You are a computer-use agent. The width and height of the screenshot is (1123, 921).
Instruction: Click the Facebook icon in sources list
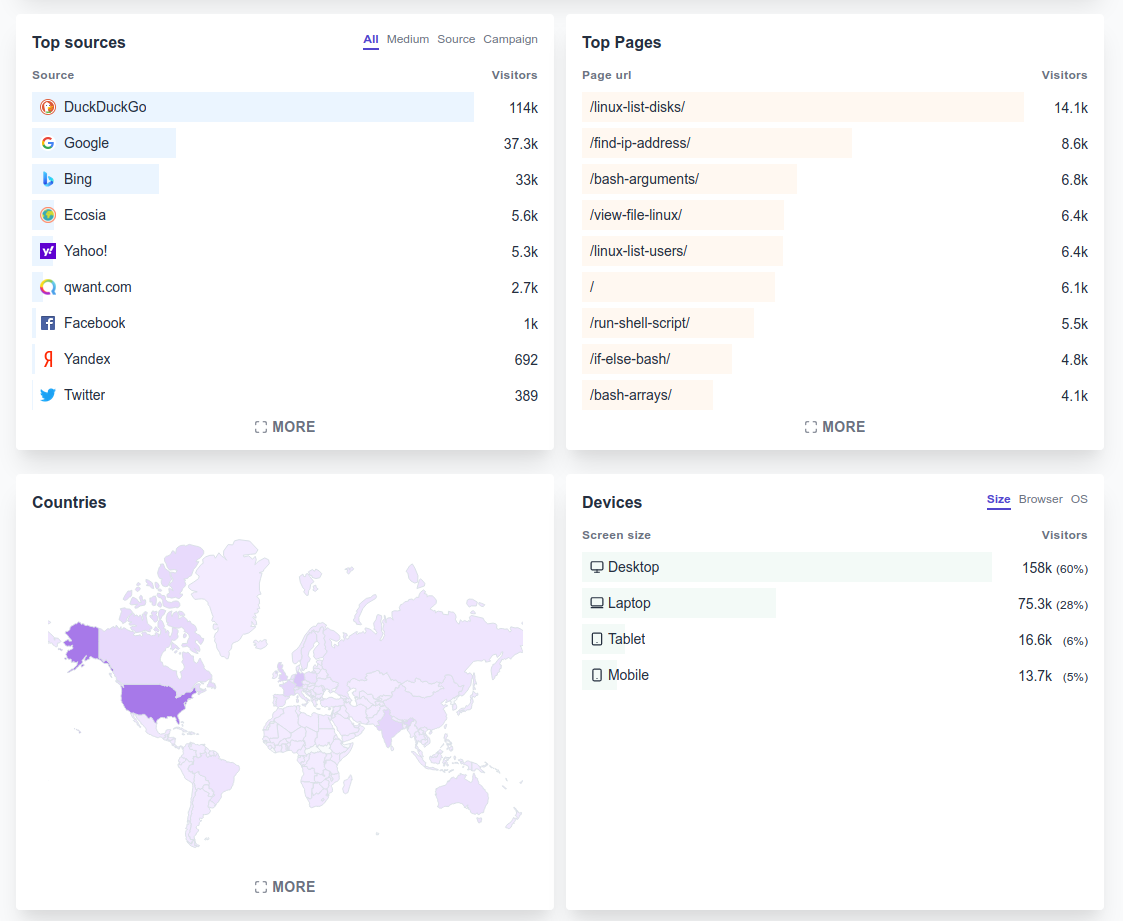pyautogui.click(x=48, y=322)
